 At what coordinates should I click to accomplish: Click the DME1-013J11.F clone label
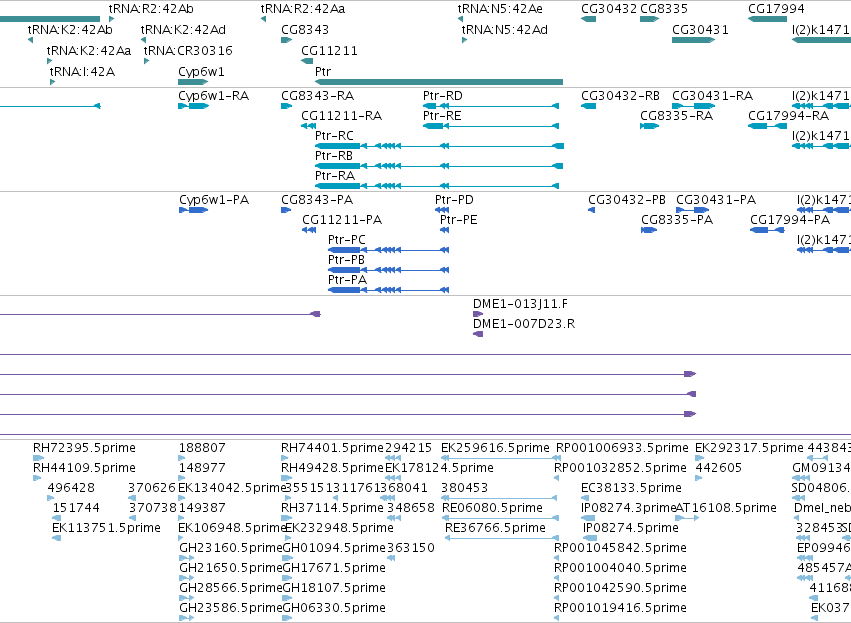(x=520, y=304)
